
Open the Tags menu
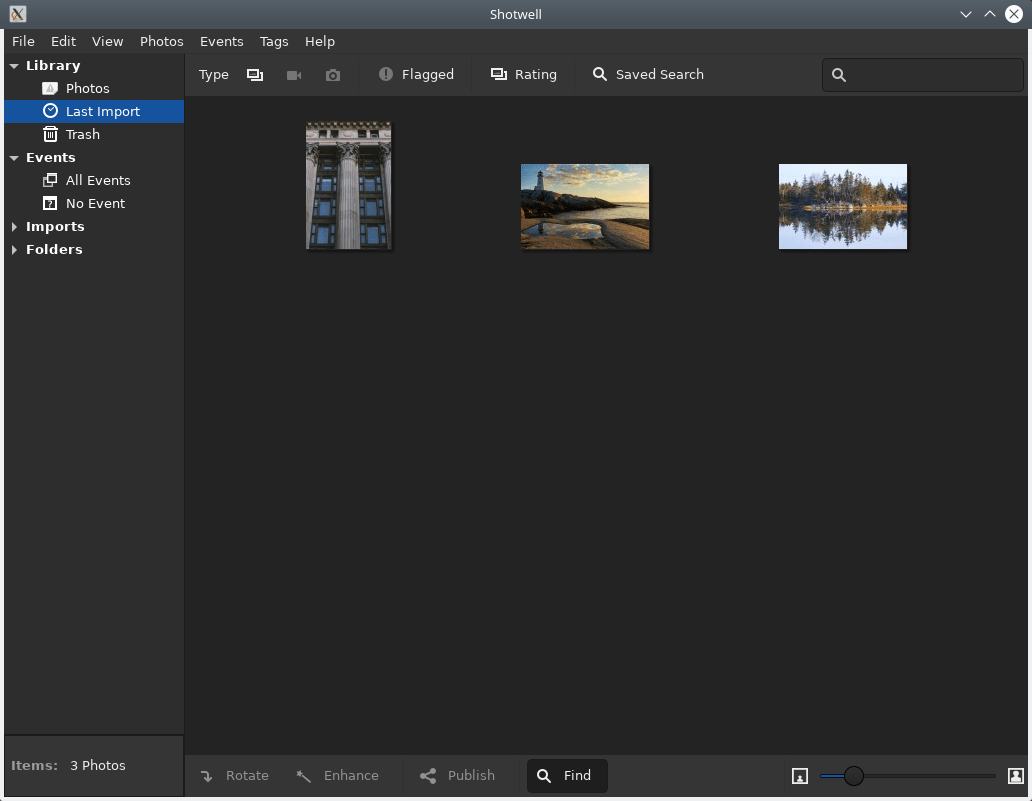point(274,41)
